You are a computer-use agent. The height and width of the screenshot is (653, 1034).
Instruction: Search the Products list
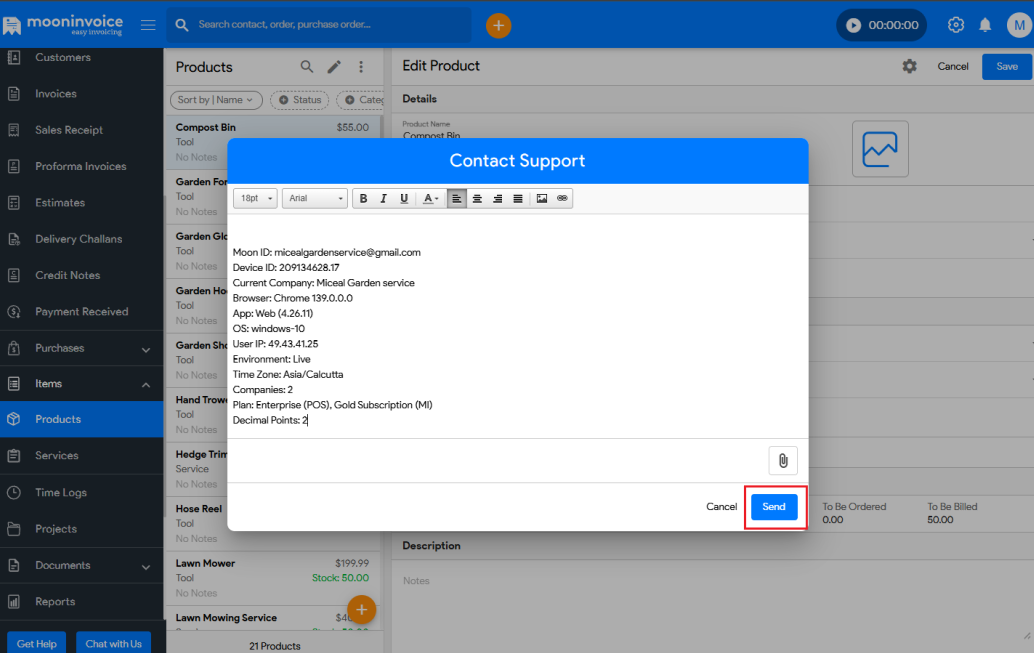[x=307, y=67]
